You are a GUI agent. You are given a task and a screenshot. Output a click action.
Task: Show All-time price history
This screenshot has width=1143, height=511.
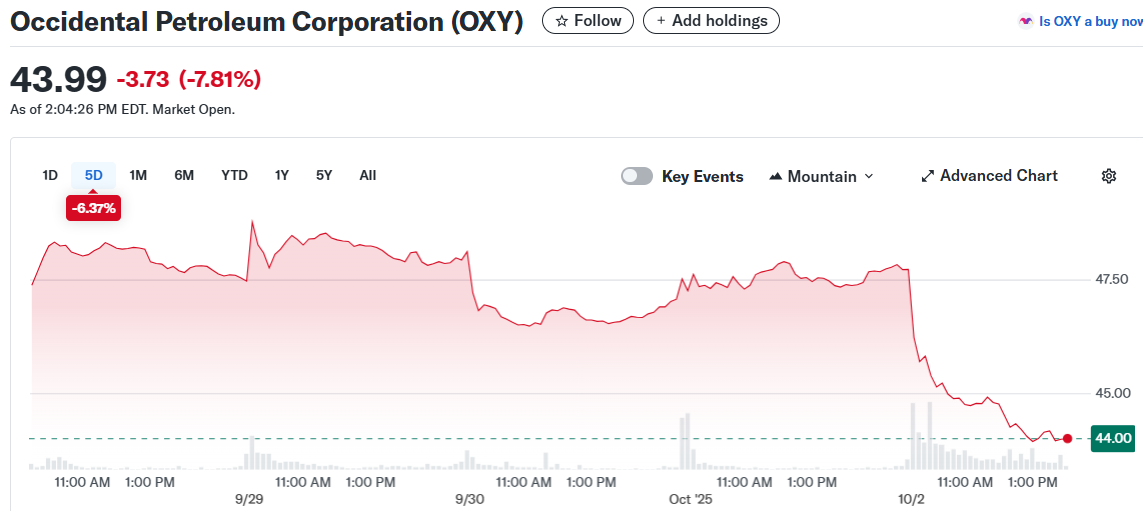(x=368, y=175)
